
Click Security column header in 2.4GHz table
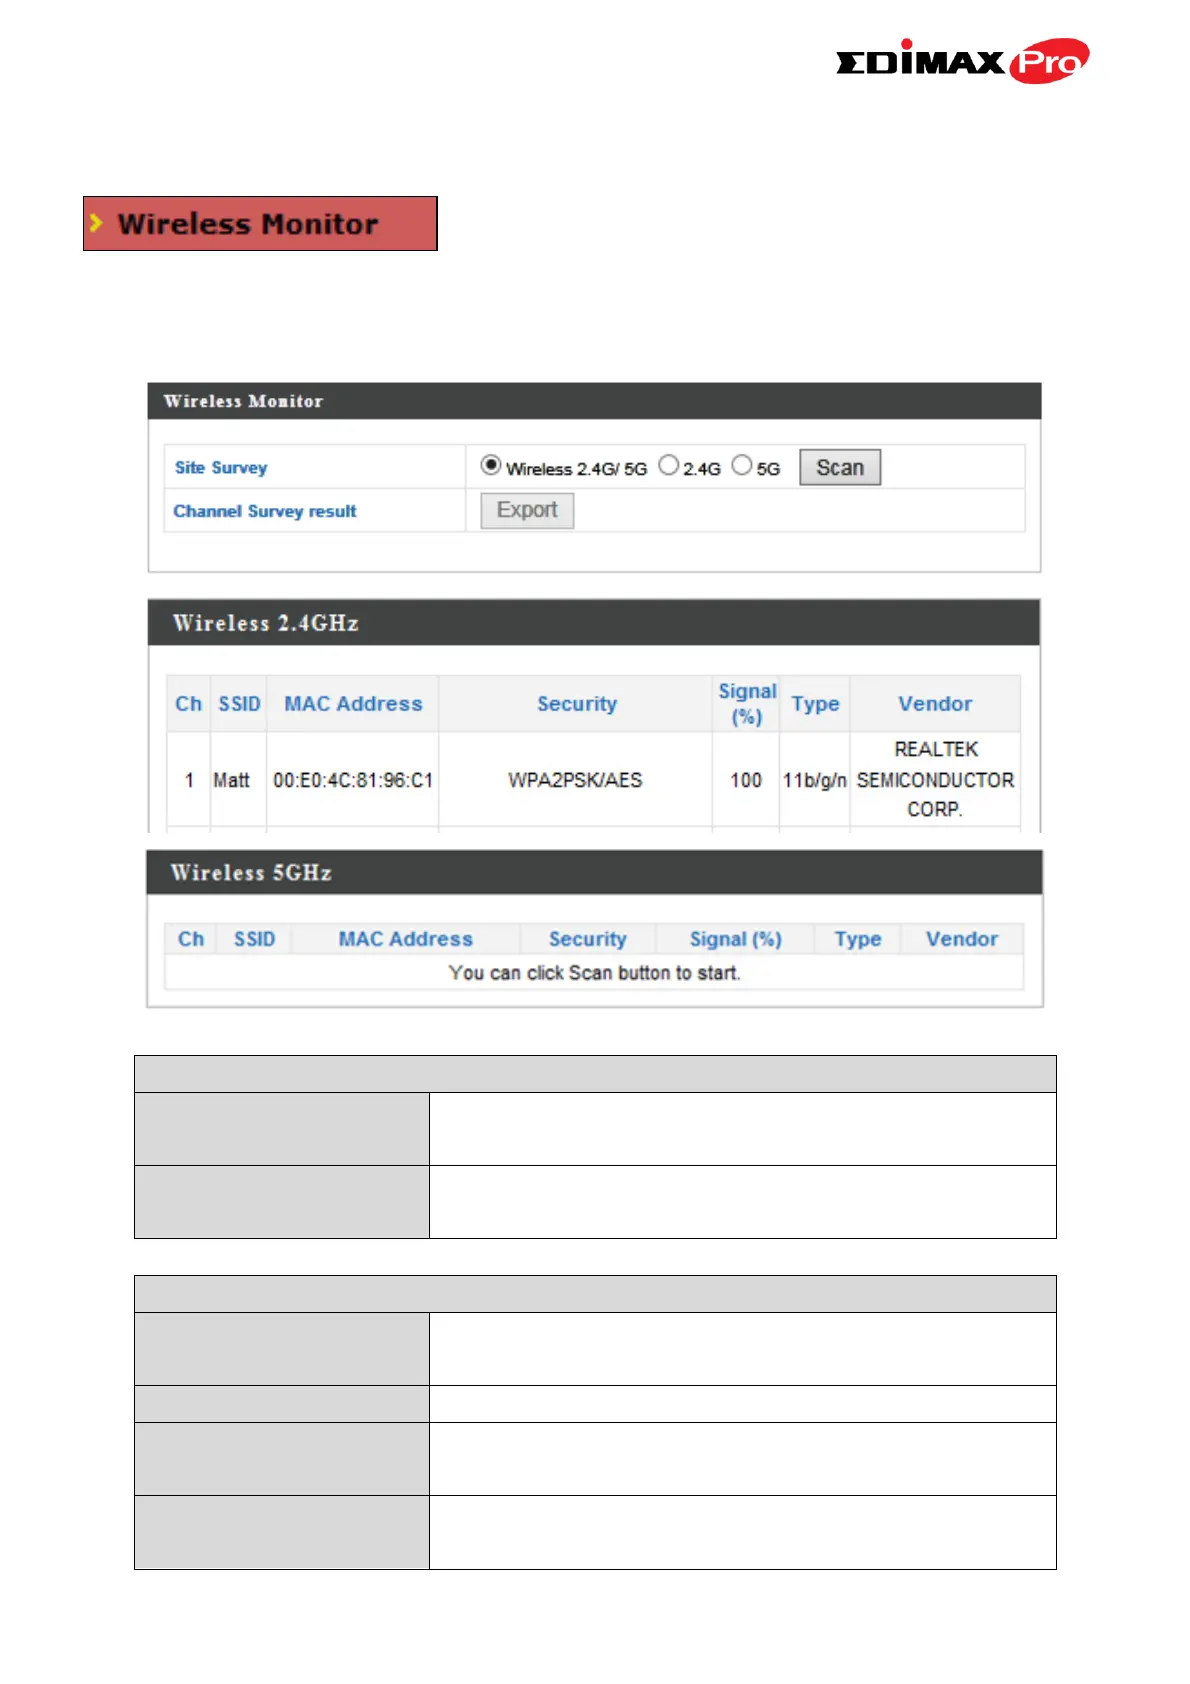click(577, 704)
